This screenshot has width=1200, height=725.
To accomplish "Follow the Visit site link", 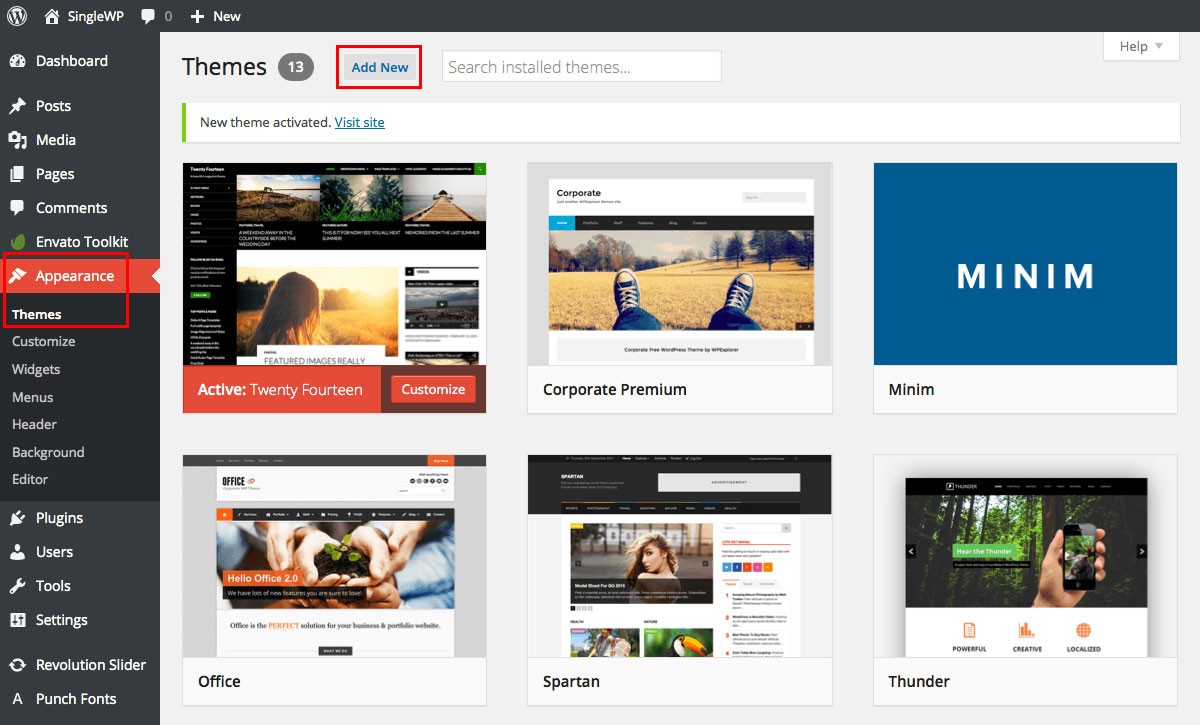I will click(359, 122).
